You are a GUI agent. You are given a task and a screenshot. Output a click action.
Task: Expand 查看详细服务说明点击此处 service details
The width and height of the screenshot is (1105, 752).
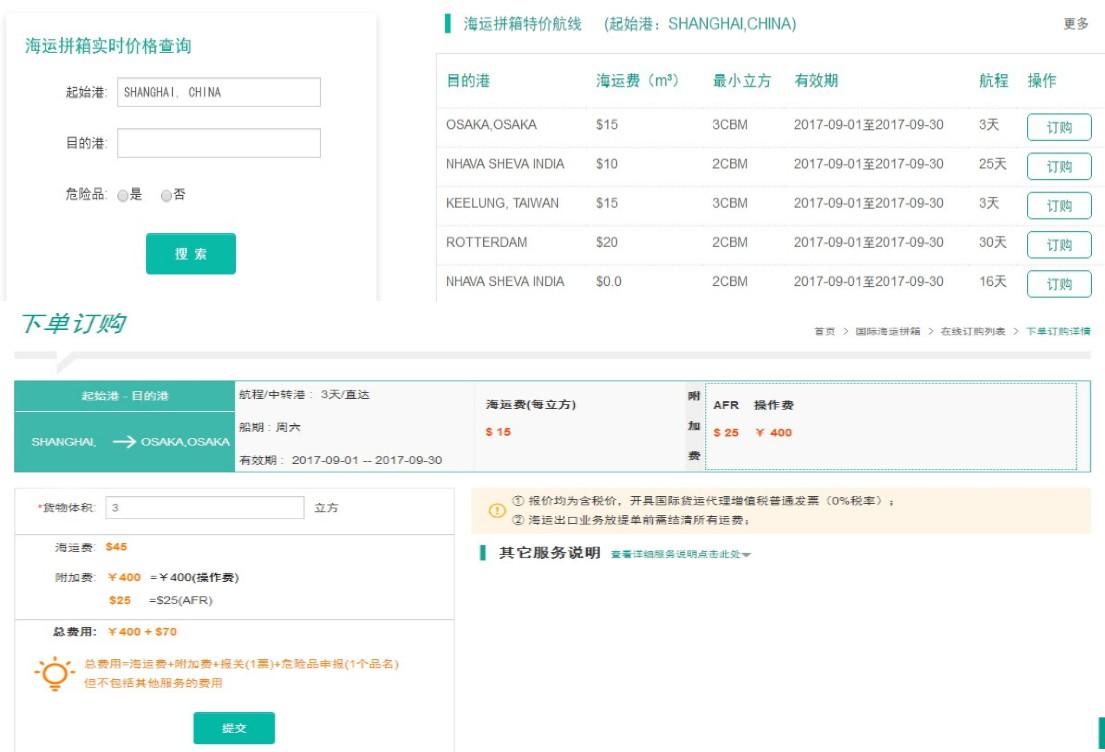pyautogui.click(x=681, y=555)
